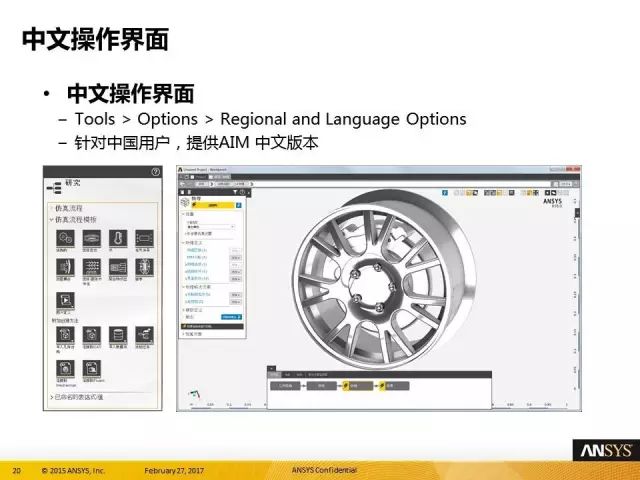Click the connect to Fluent icon
The image size is (640, 480).
tap(91, 369)
